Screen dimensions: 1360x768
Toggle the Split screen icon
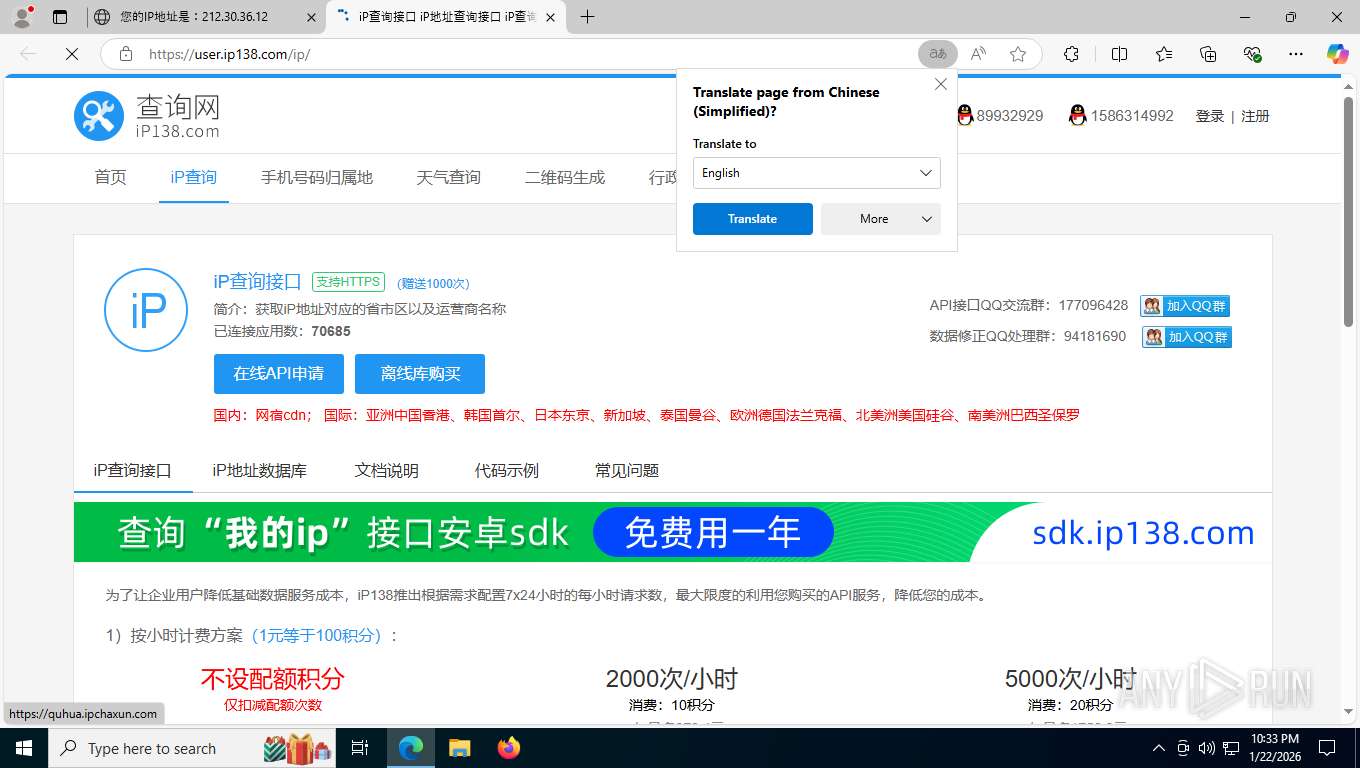(x=1119, y=54)
